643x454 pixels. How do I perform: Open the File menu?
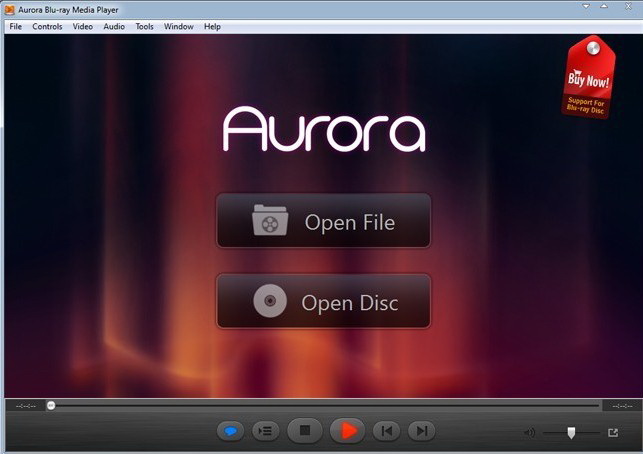[16, 27]
